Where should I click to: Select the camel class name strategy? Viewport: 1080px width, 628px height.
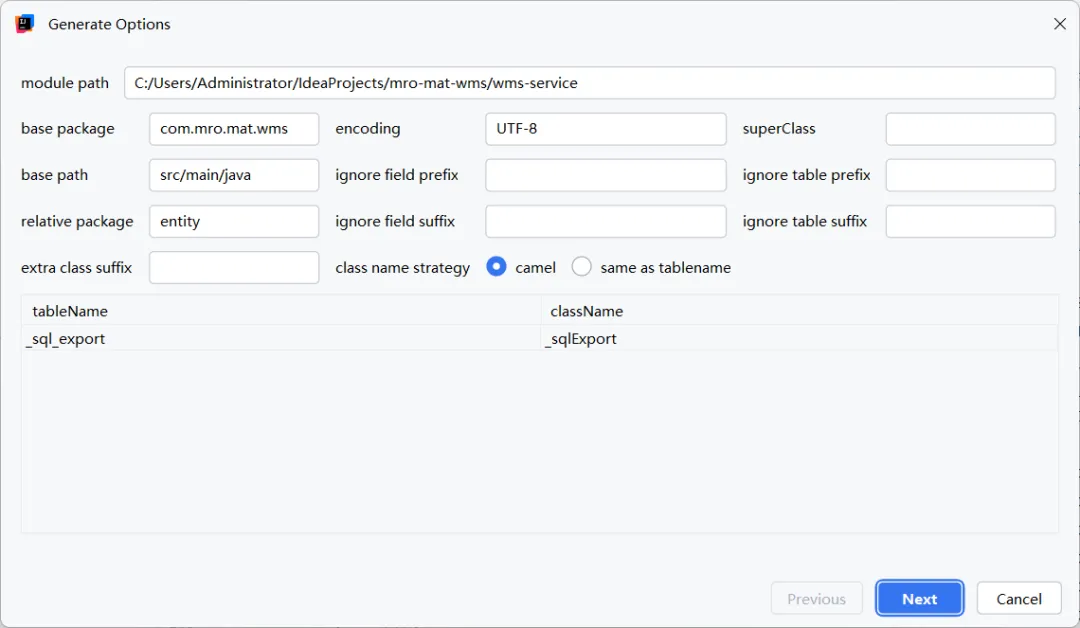pos(496,267)
